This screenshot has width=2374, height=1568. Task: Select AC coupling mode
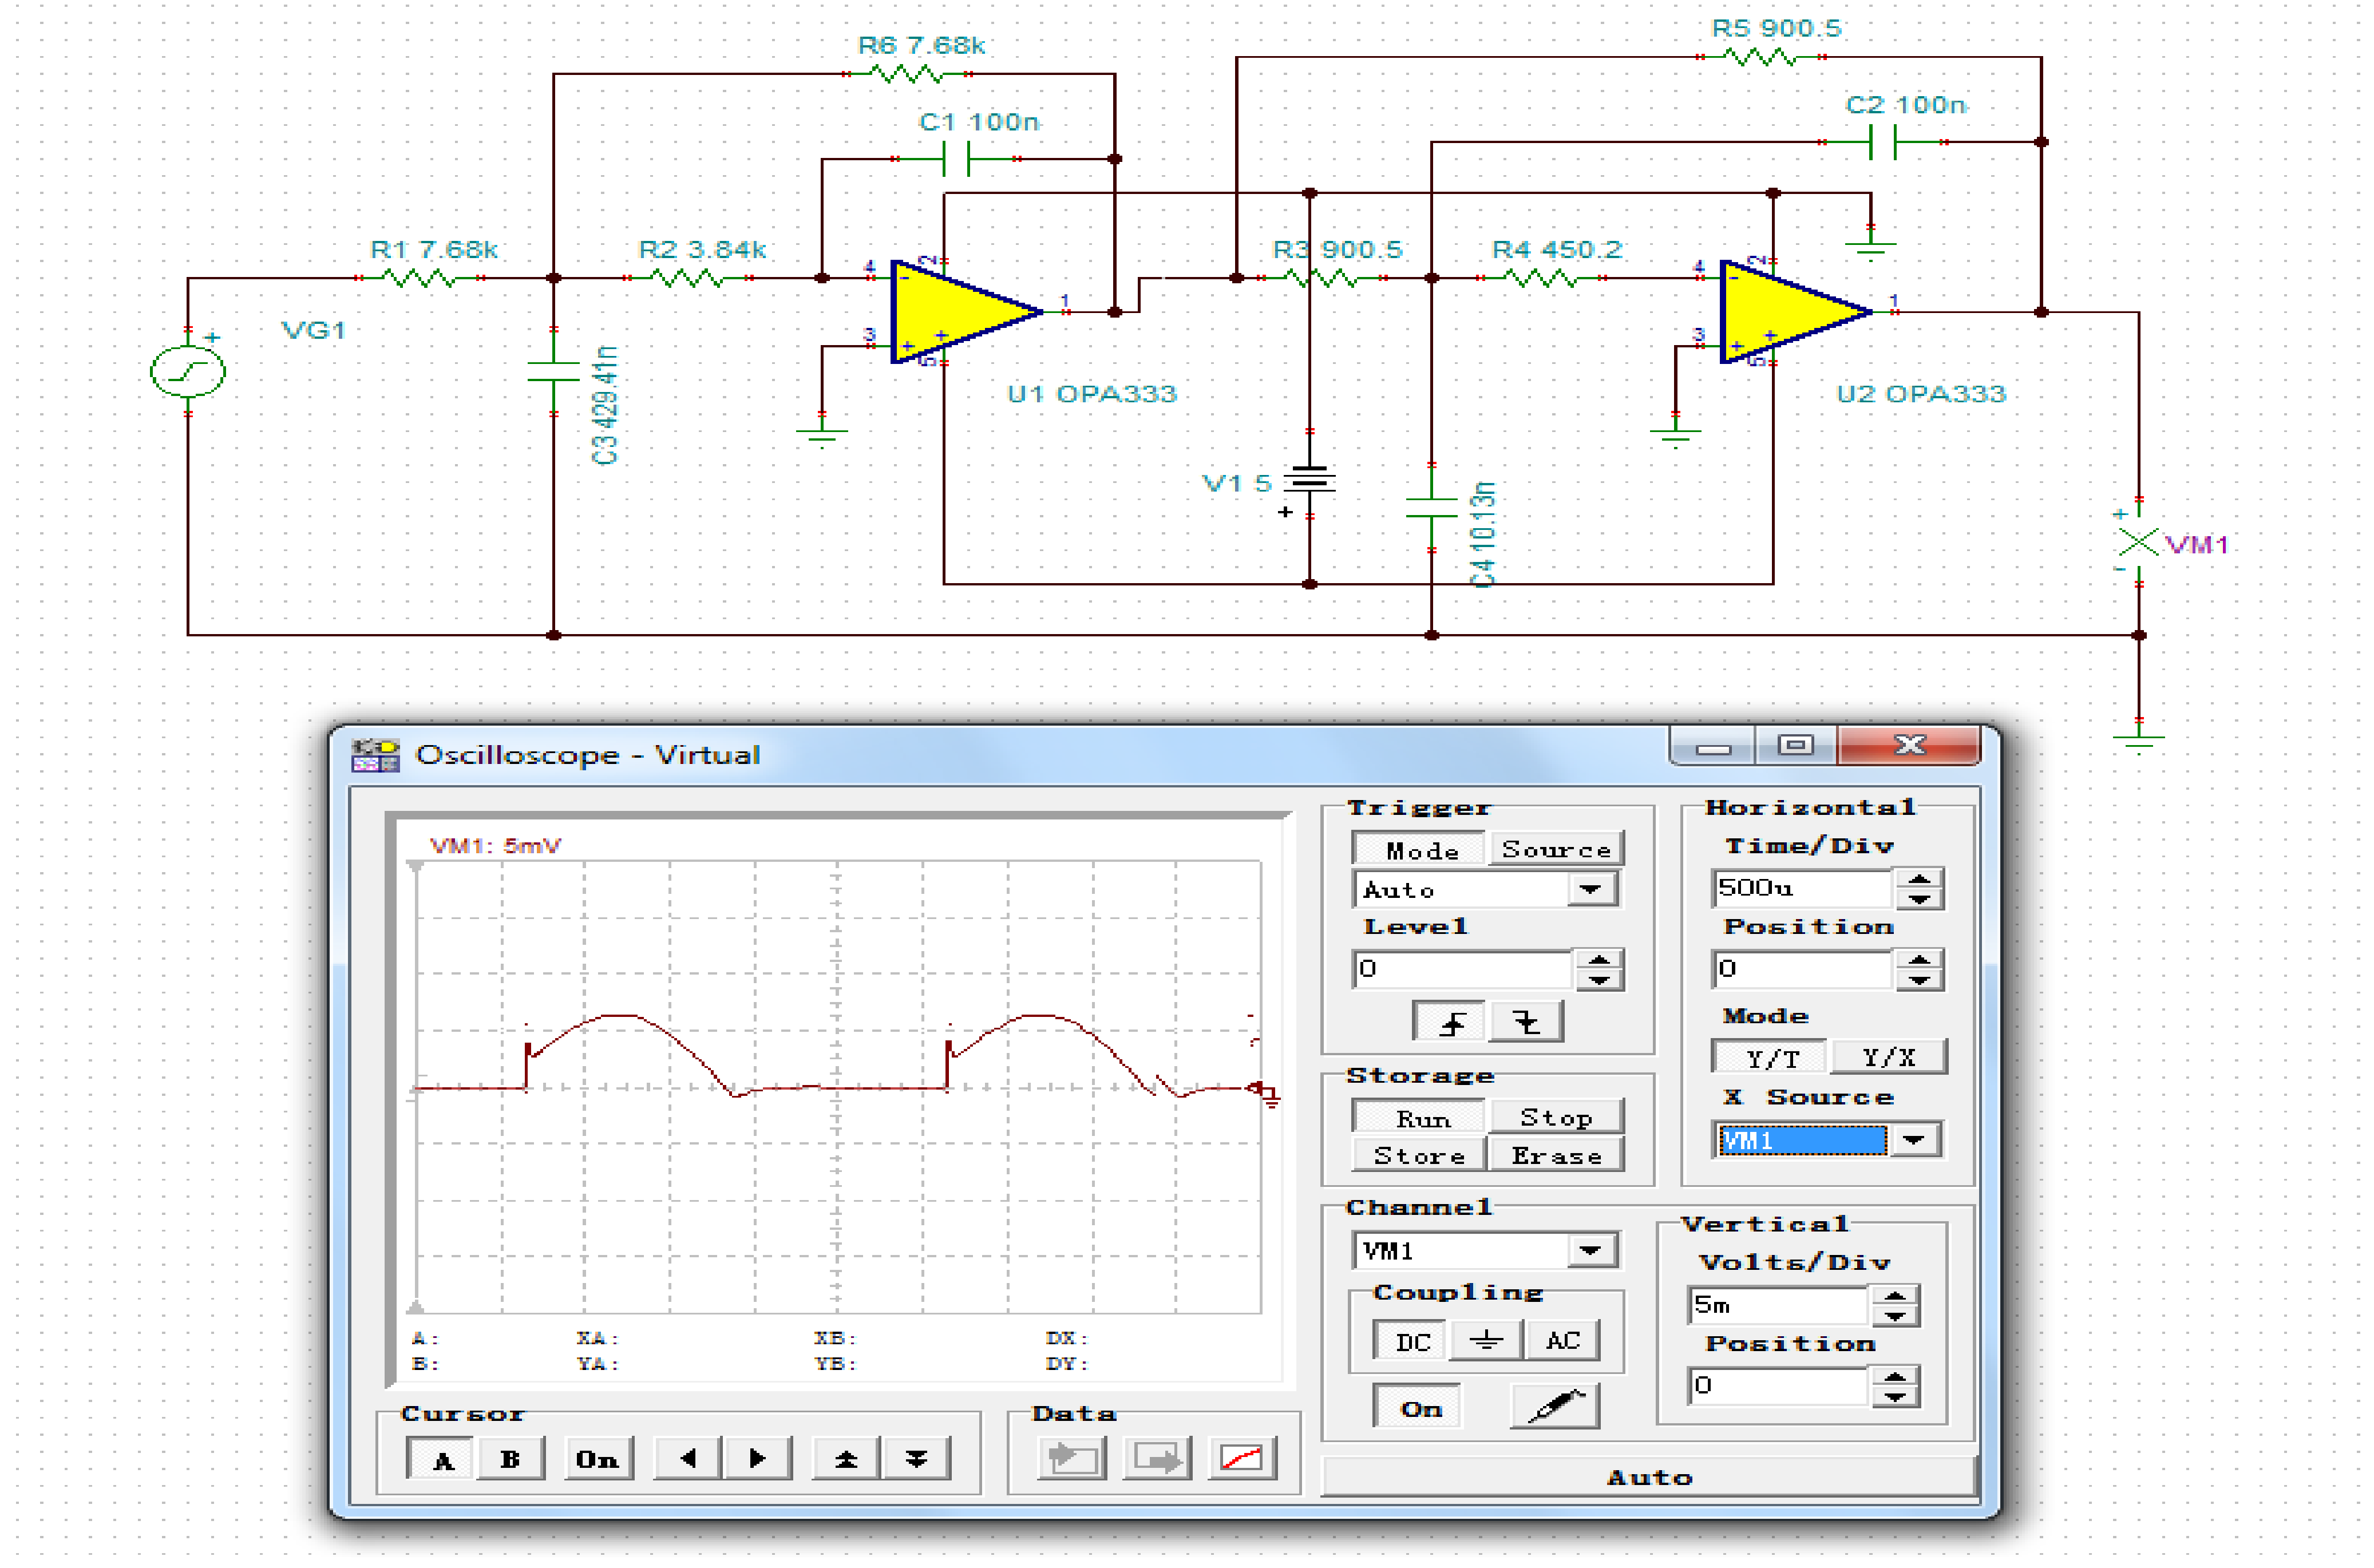click(x=1562, y=1341)
